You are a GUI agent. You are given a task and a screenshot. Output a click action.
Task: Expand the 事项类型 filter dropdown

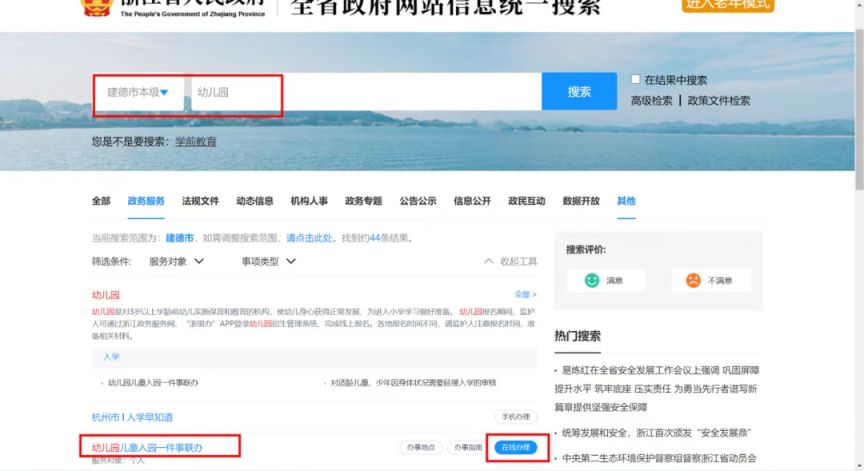(x=268, y=261)
